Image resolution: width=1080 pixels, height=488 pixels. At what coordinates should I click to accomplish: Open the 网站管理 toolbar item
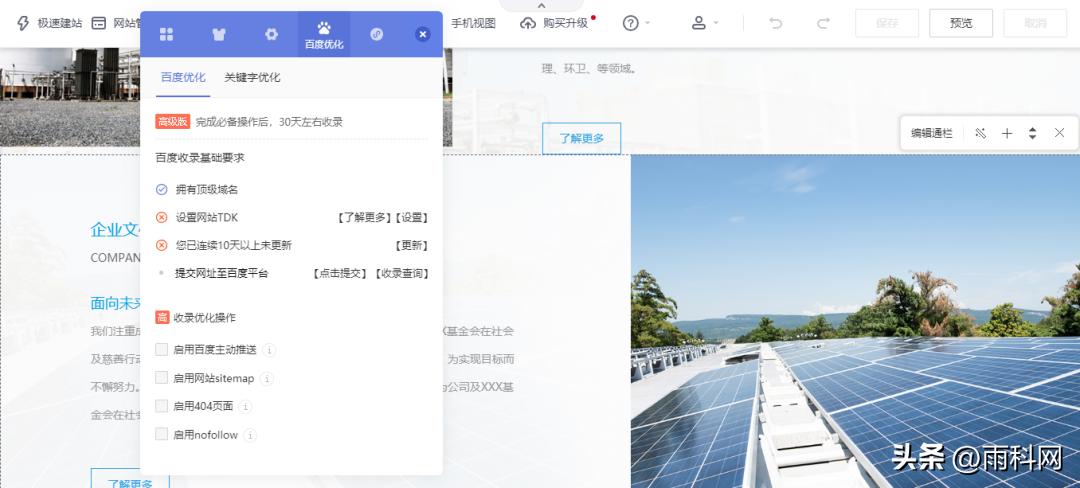pos(116,23)
